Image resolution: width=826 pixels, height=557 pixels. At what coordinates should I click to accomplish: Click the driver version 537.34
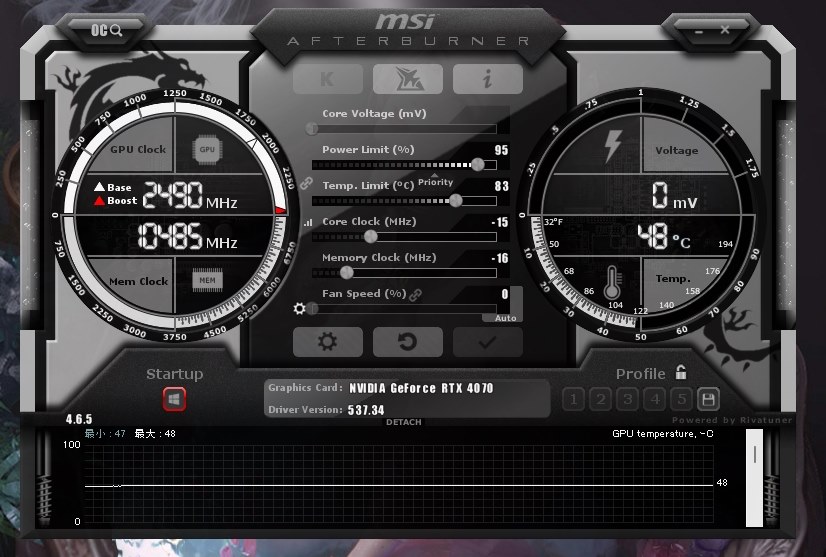click(366, 410)
